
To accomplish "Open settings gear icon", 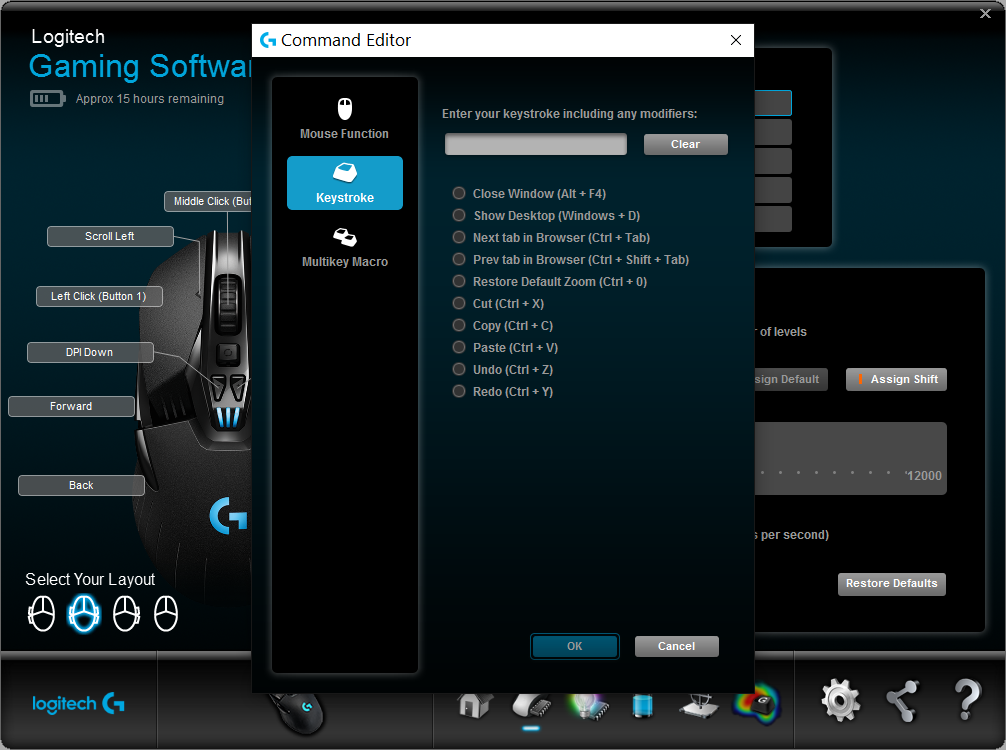I will (840, 701).
